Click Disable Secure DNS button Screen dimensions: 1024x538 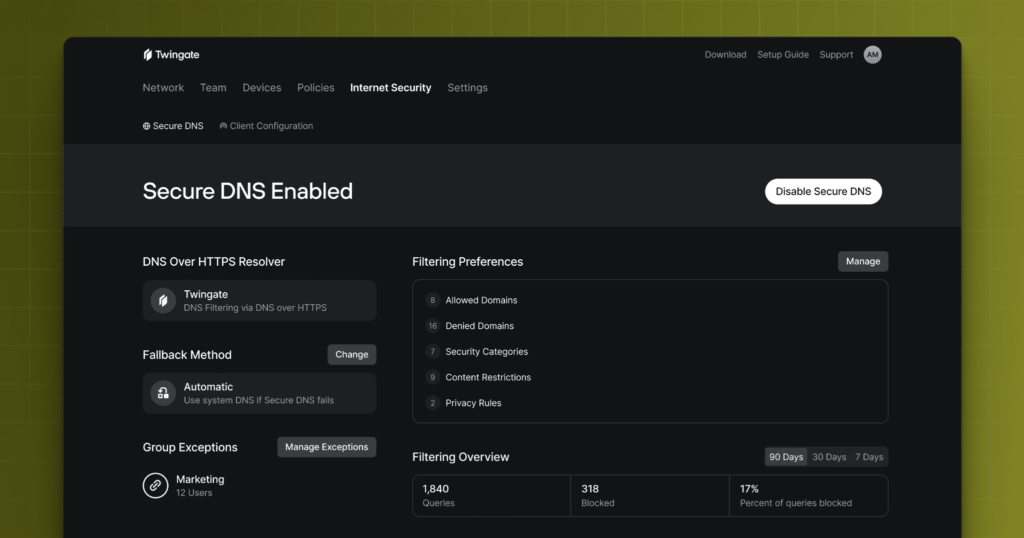824,191
